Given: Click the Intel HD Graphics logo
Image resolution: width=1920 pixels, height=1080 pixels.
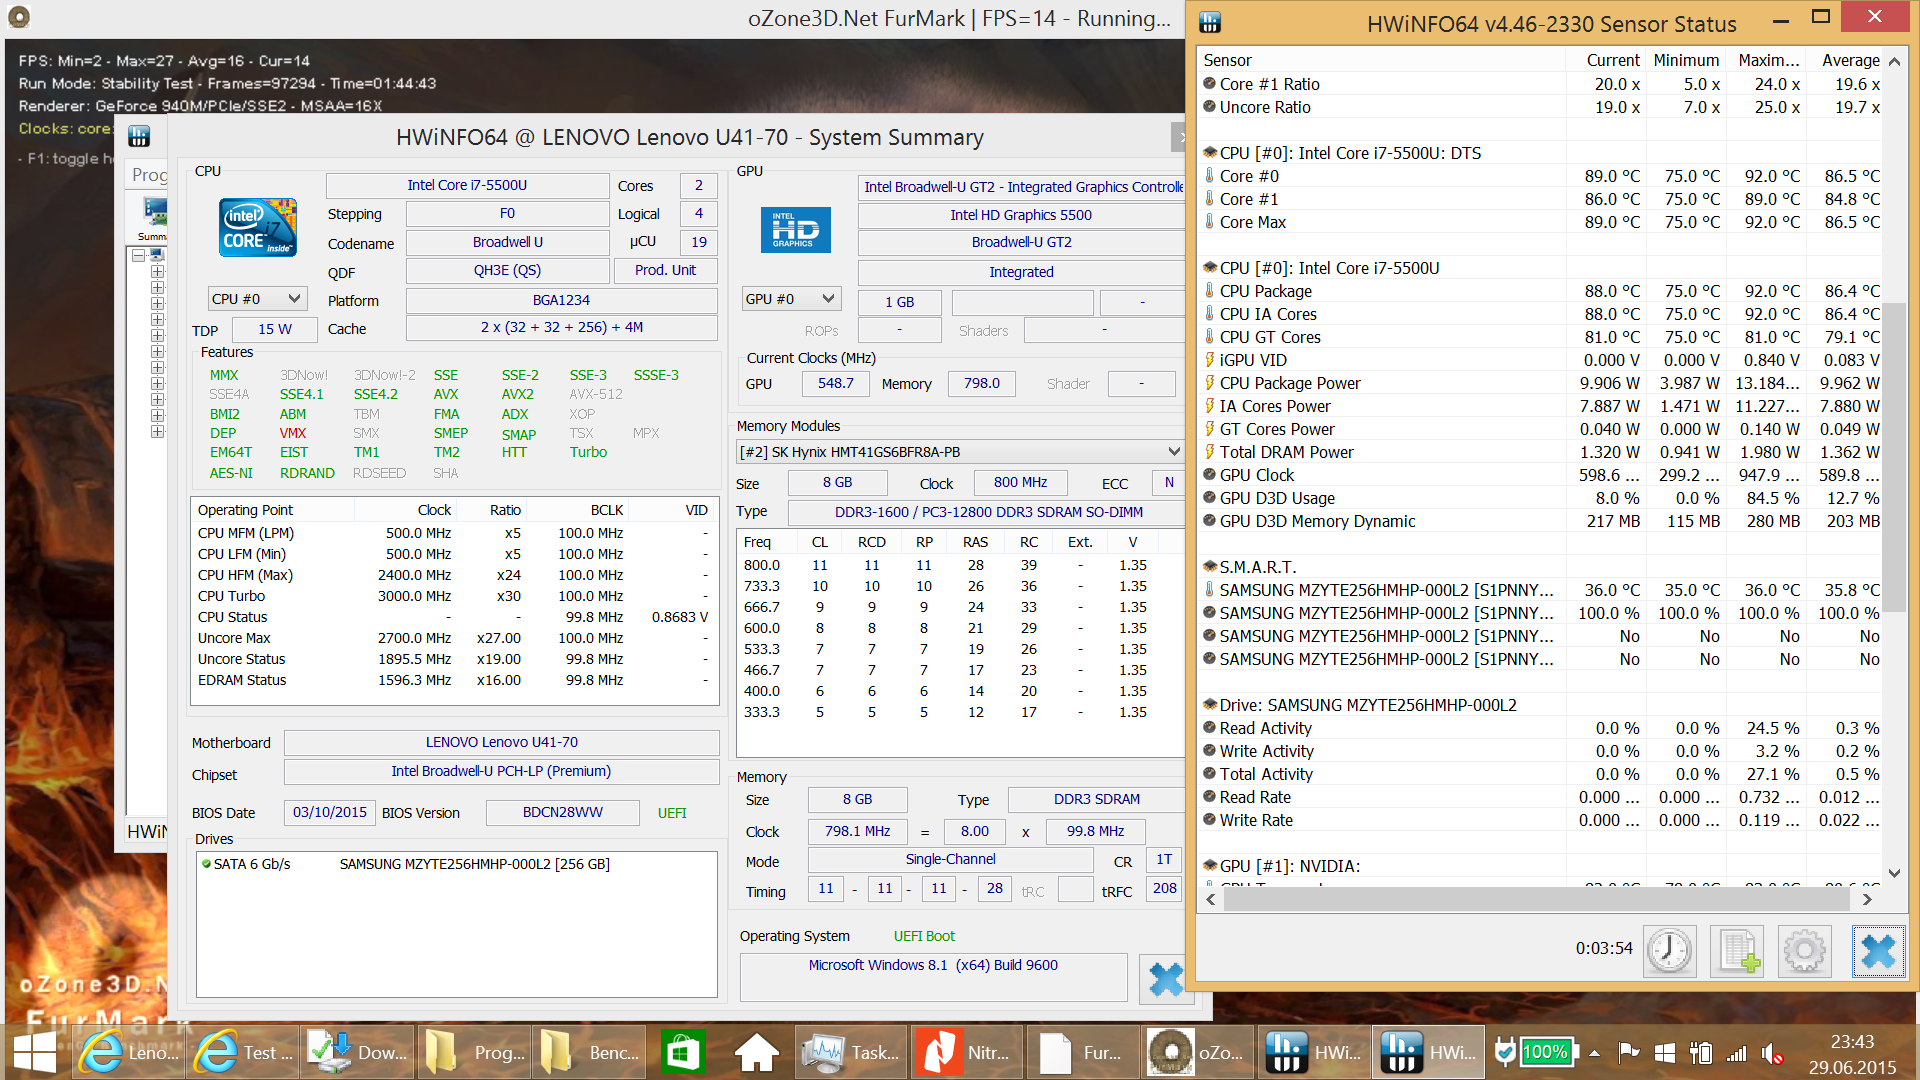Looking at the screenshot, I should point(795,230).
